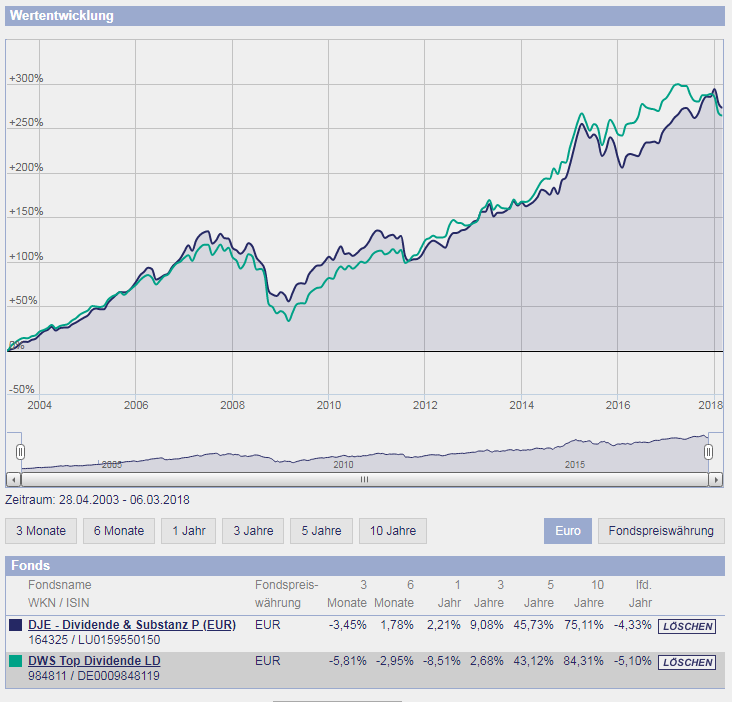Grab the right range handle of the overview chart
The width and height of the screenshot is (732, 702).
(708, 452)
